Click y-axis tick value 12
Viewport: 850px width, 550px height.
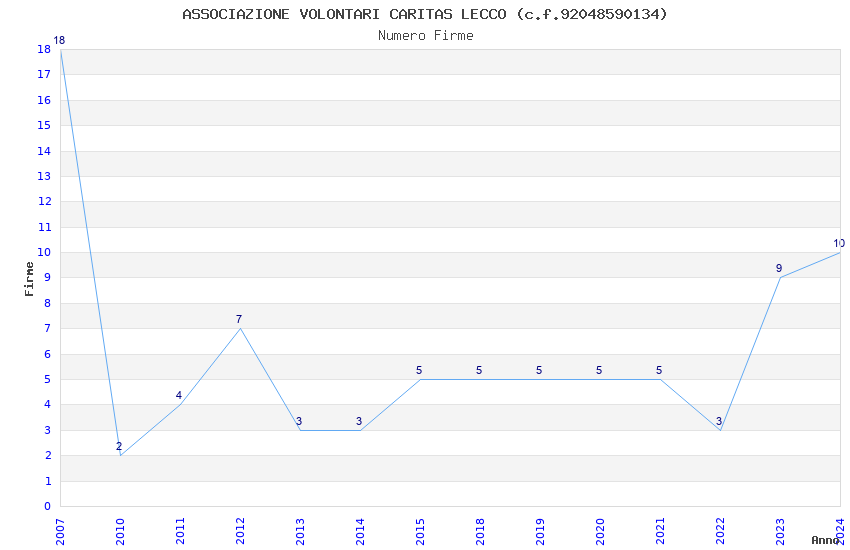(44, 202)
